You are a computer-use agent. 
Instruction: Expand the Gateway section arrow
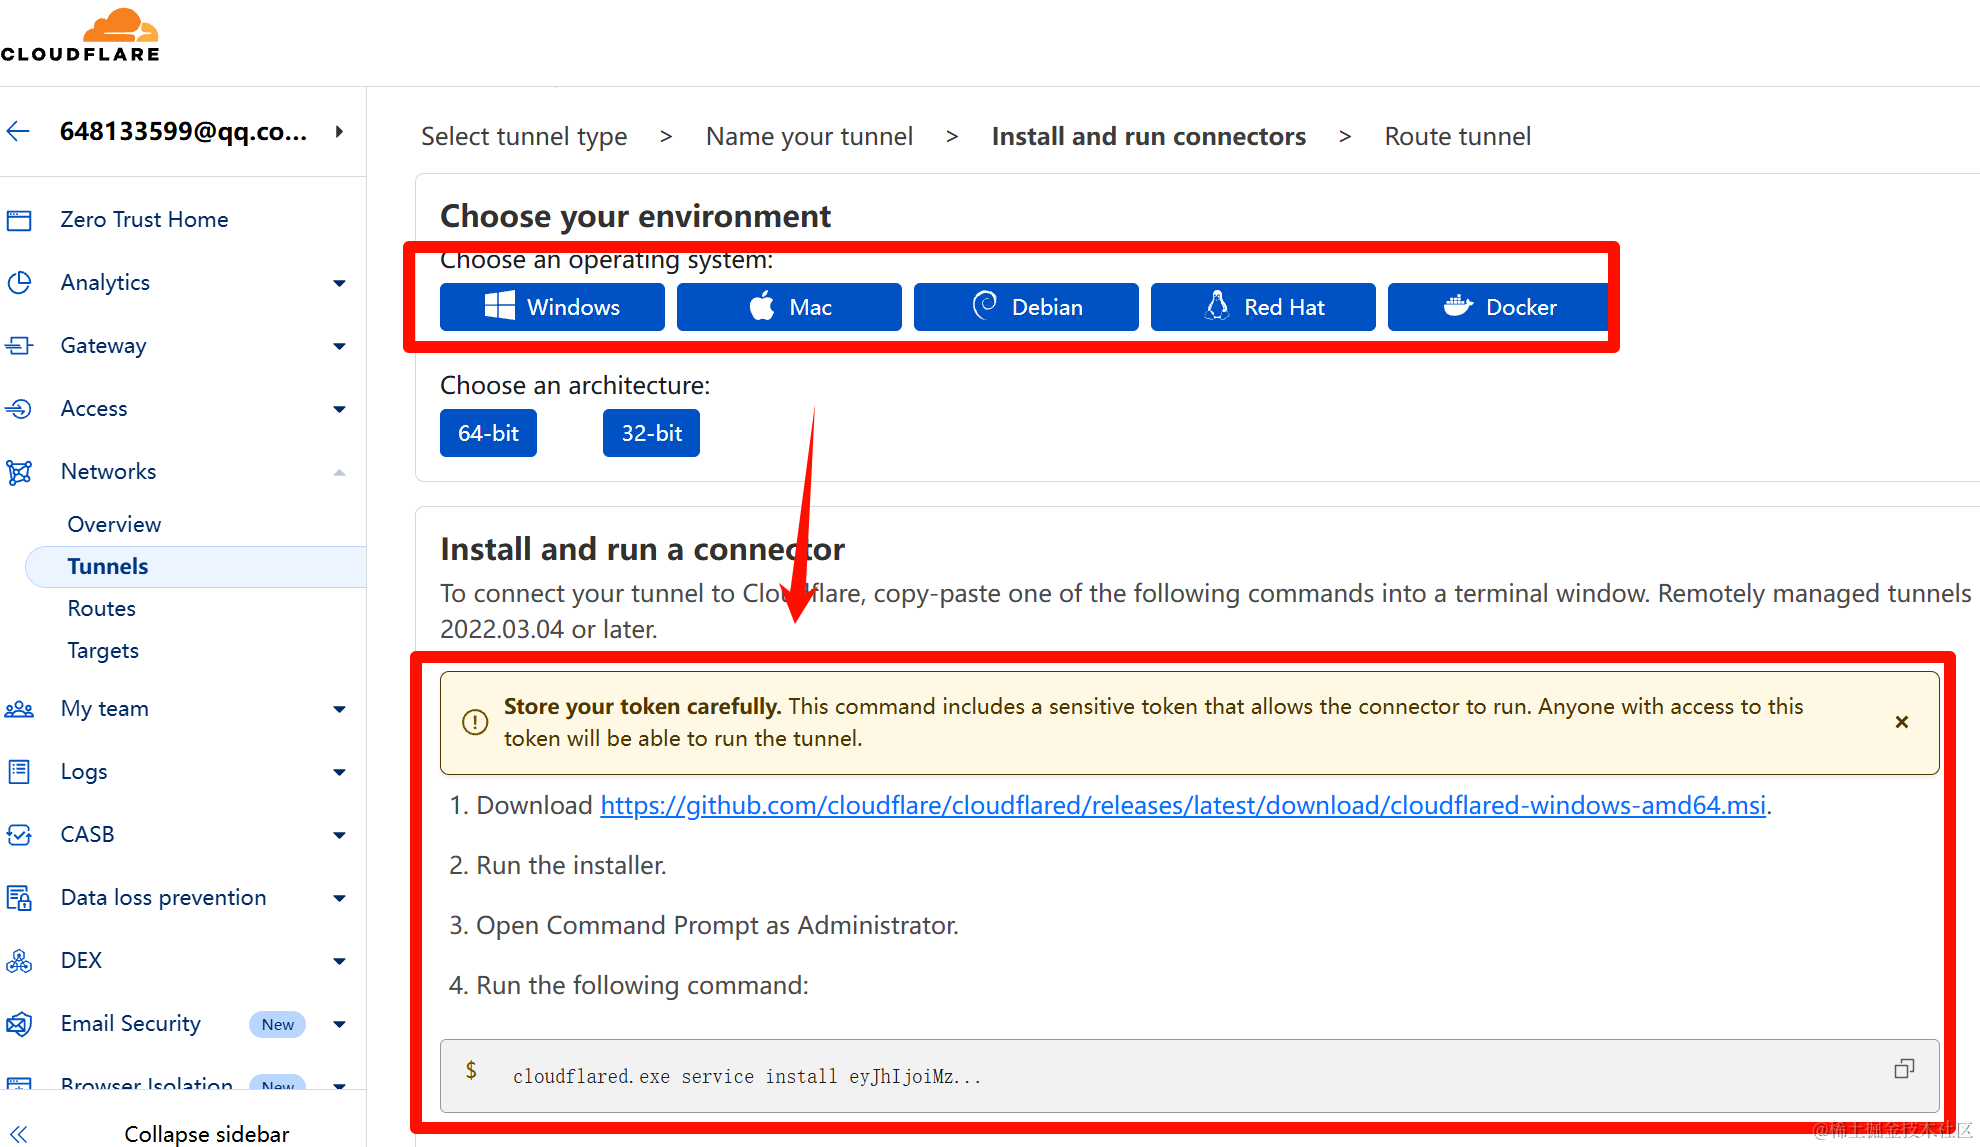point(339,346)
